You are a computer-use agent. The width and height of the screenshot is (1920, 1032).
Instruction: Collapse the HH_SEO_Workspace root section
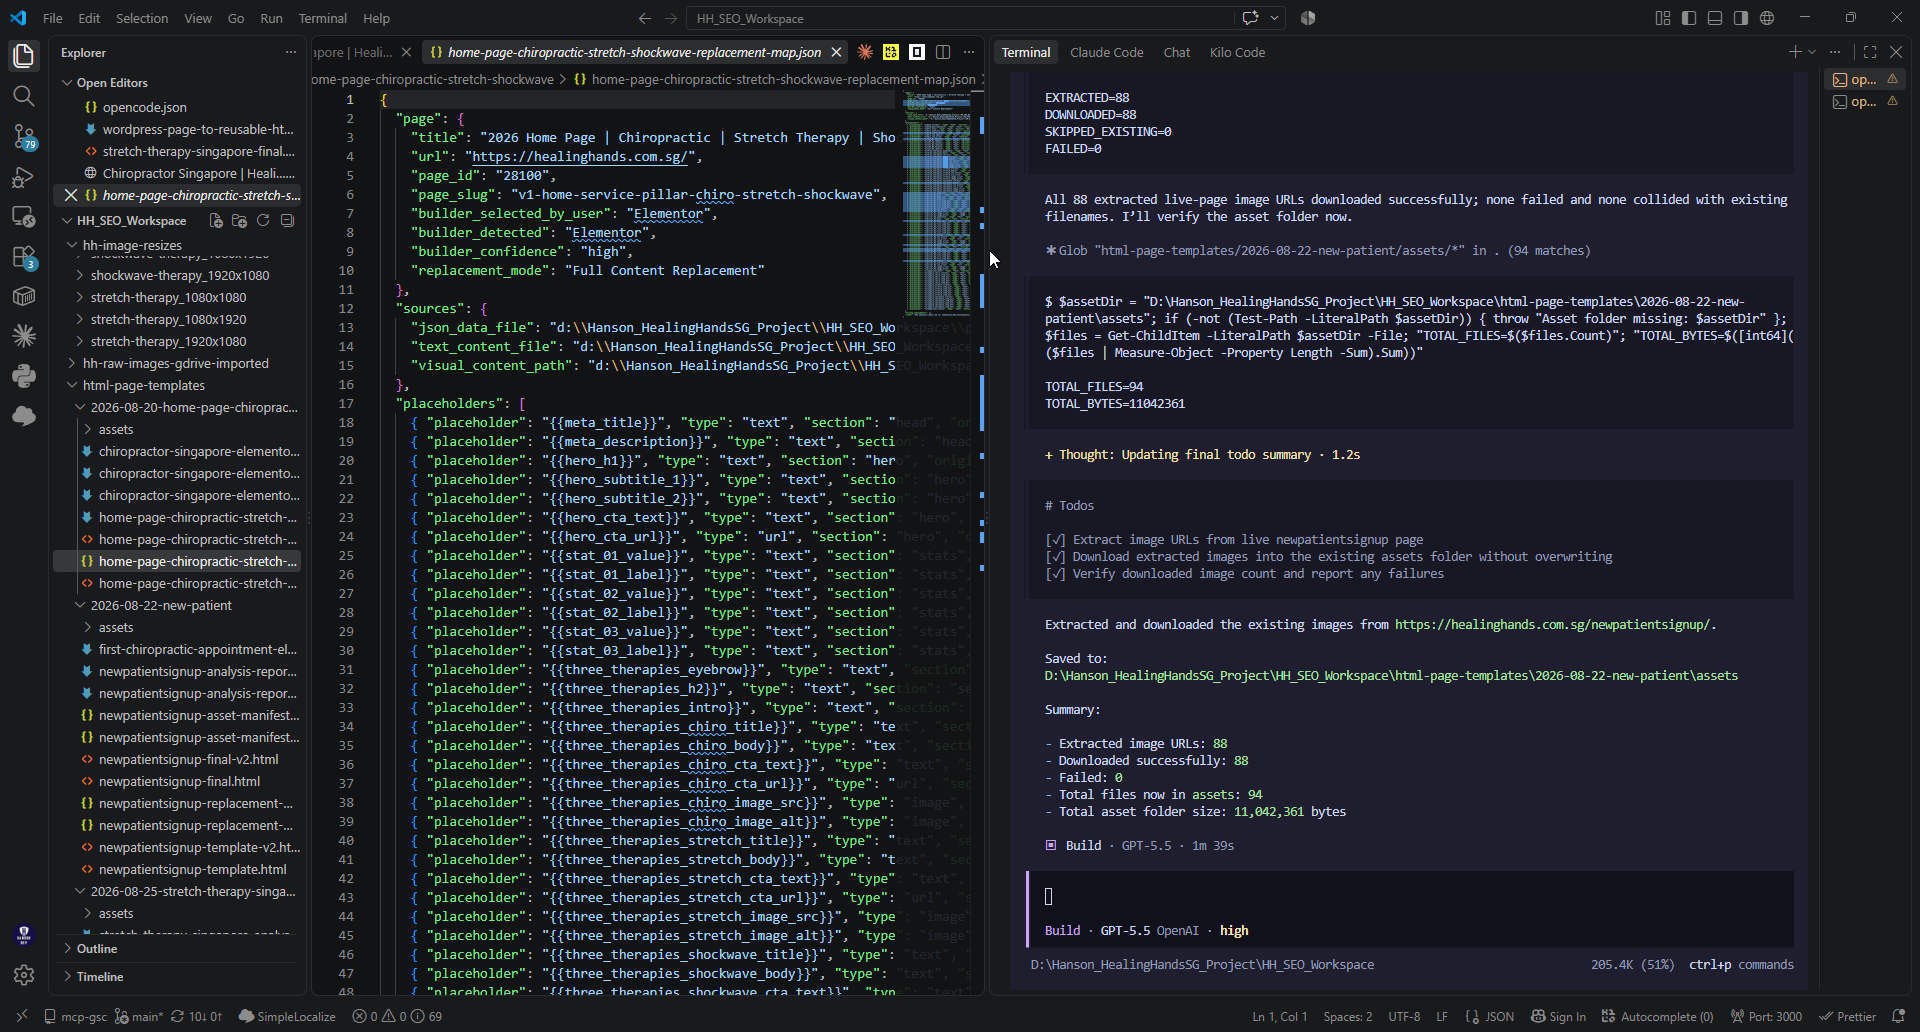click(x=130, y=220)
